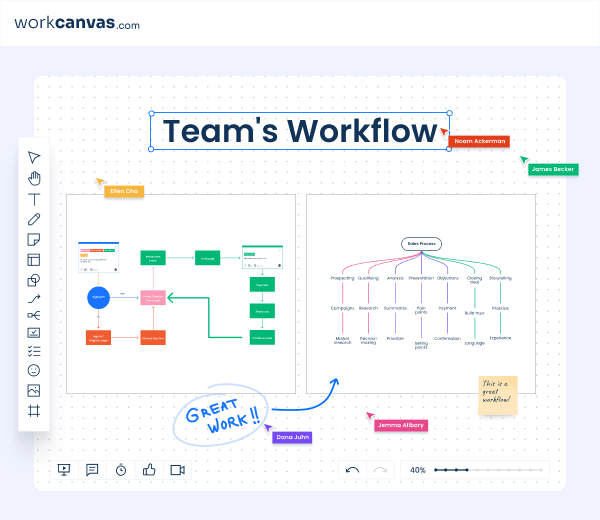Select the task card above the blue circle
Screen dimensions: 600x520
(x=98, y=257)
